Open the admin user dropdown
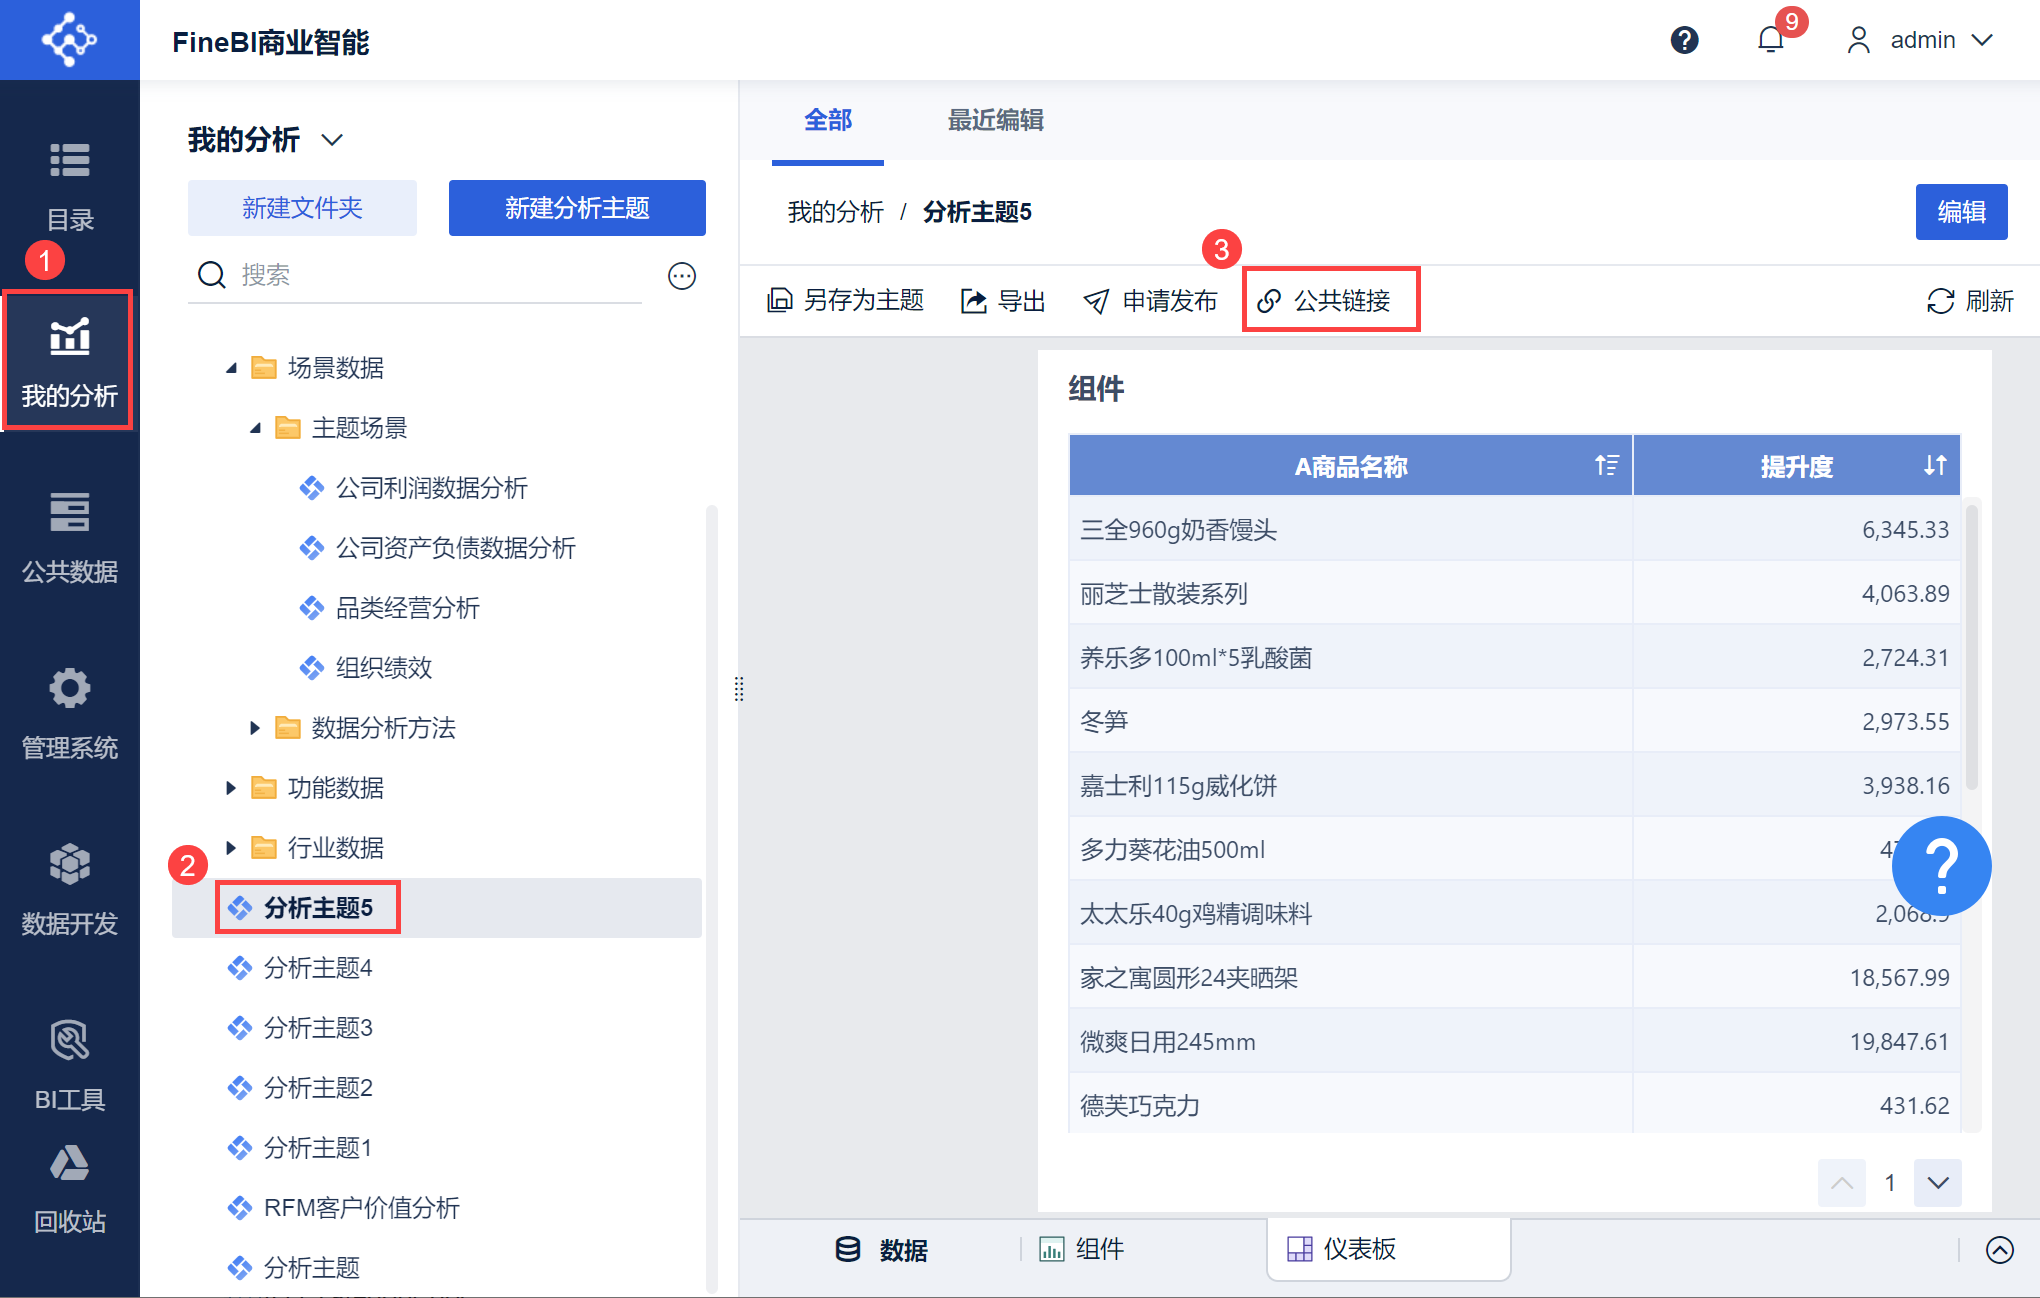 point(1920,40)
